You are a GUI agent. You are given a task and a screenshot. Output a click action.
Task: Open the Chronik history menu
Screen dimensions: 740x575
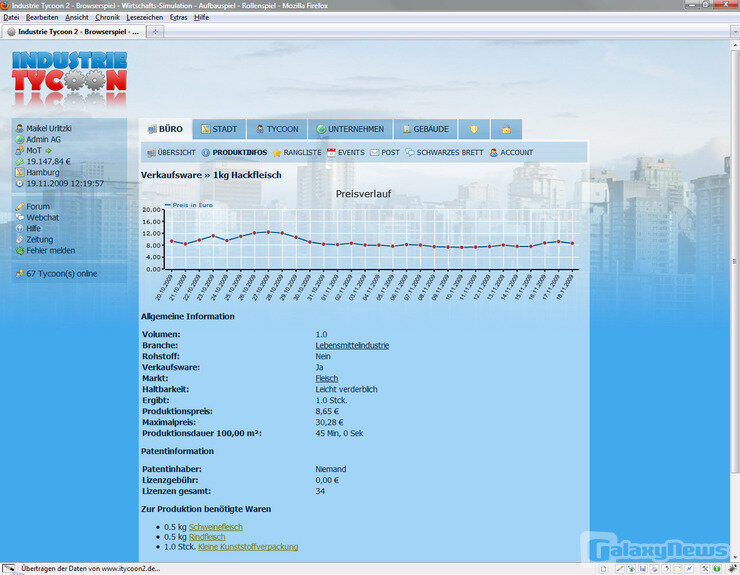tap(107, 17)
